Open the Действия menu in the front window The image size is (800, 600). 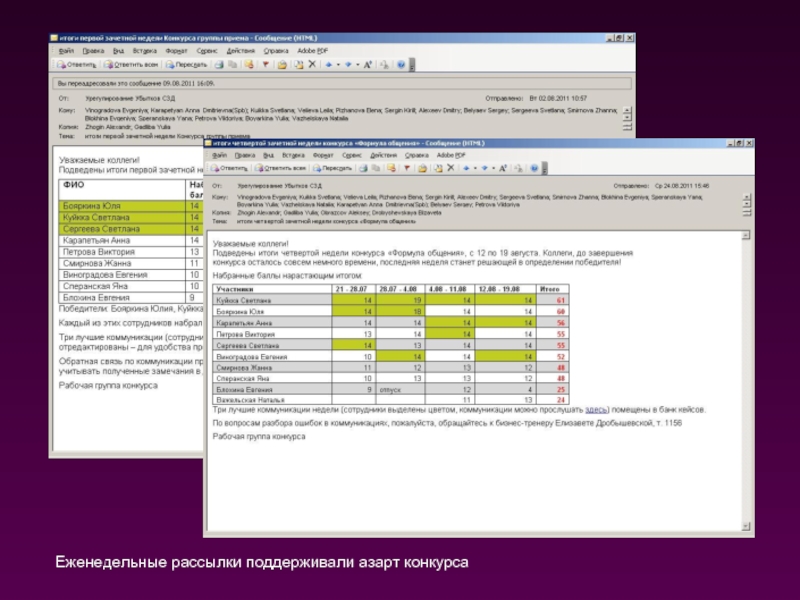383,155
